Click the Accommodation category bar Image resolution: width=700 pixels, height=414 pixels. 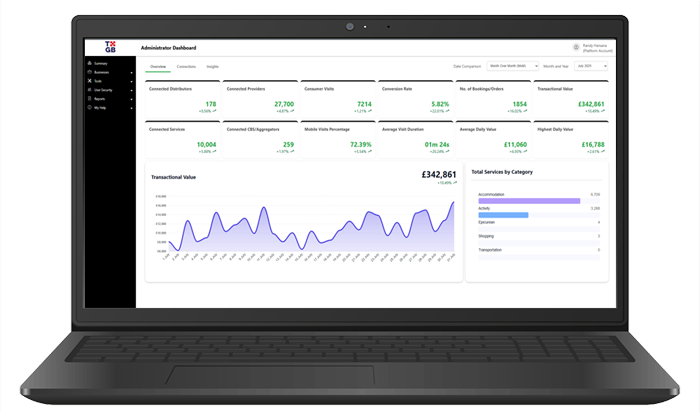[x=529, y=201]
